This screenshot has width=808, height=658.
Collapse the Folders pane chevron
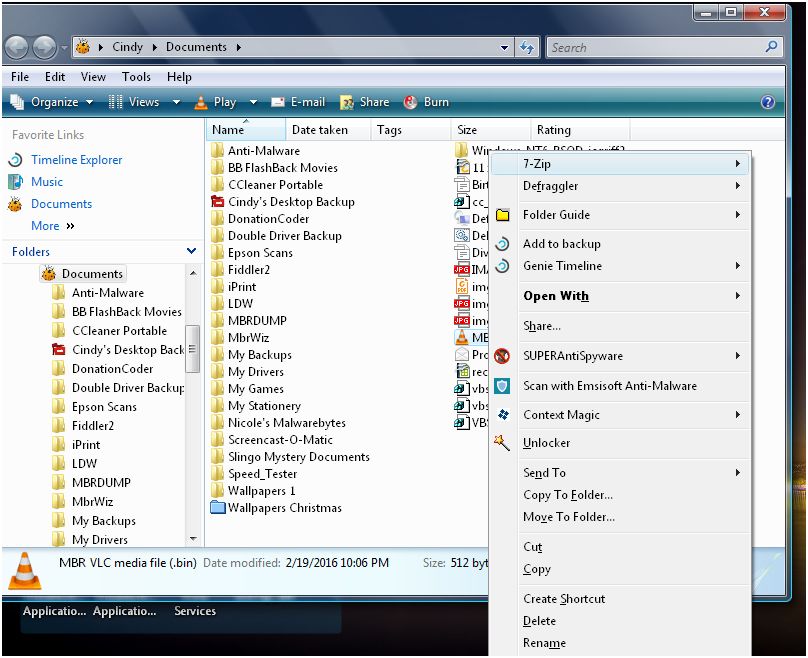pos(191,251)
